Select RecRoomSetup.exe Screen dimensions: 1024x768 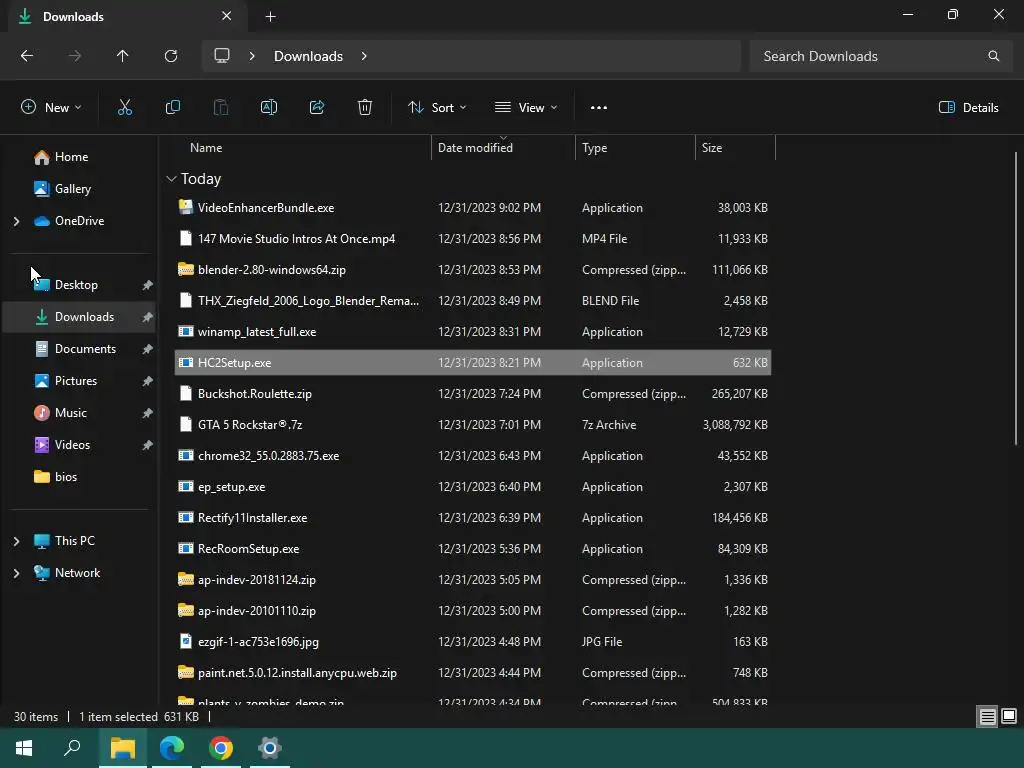click(473, 549)
